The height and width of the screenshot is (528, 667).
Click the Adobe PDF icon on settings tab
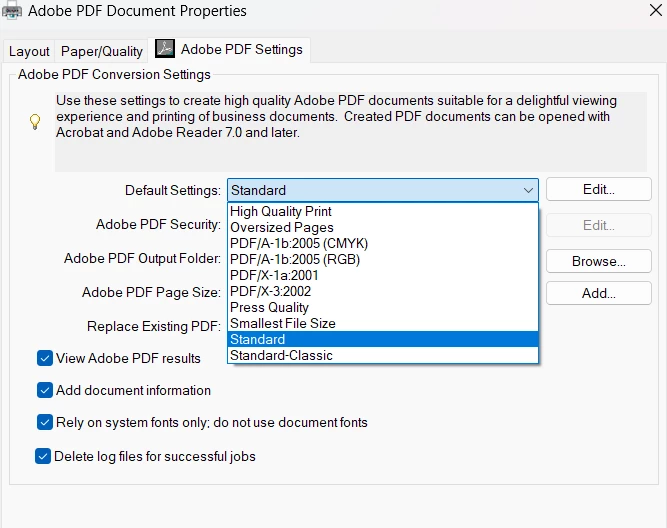[165, 49]
